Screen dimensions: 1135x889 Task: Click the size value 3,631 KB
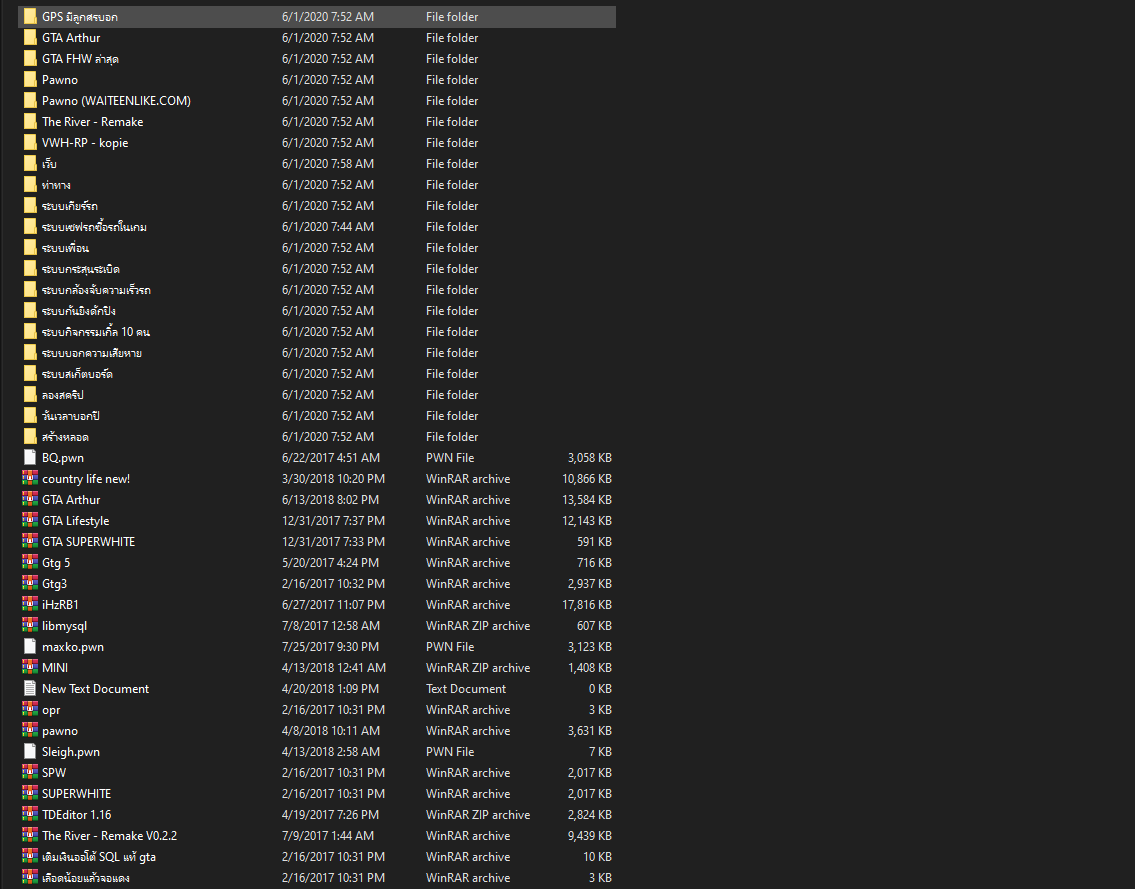point(590,730)
